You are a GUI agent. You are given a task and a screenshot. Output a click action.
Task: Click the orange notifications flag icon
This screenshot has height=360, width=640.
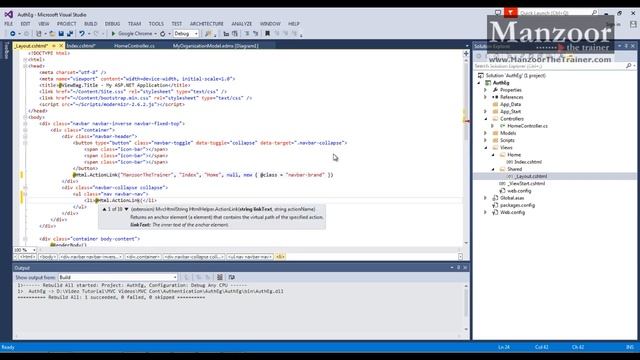click(510, 13)
